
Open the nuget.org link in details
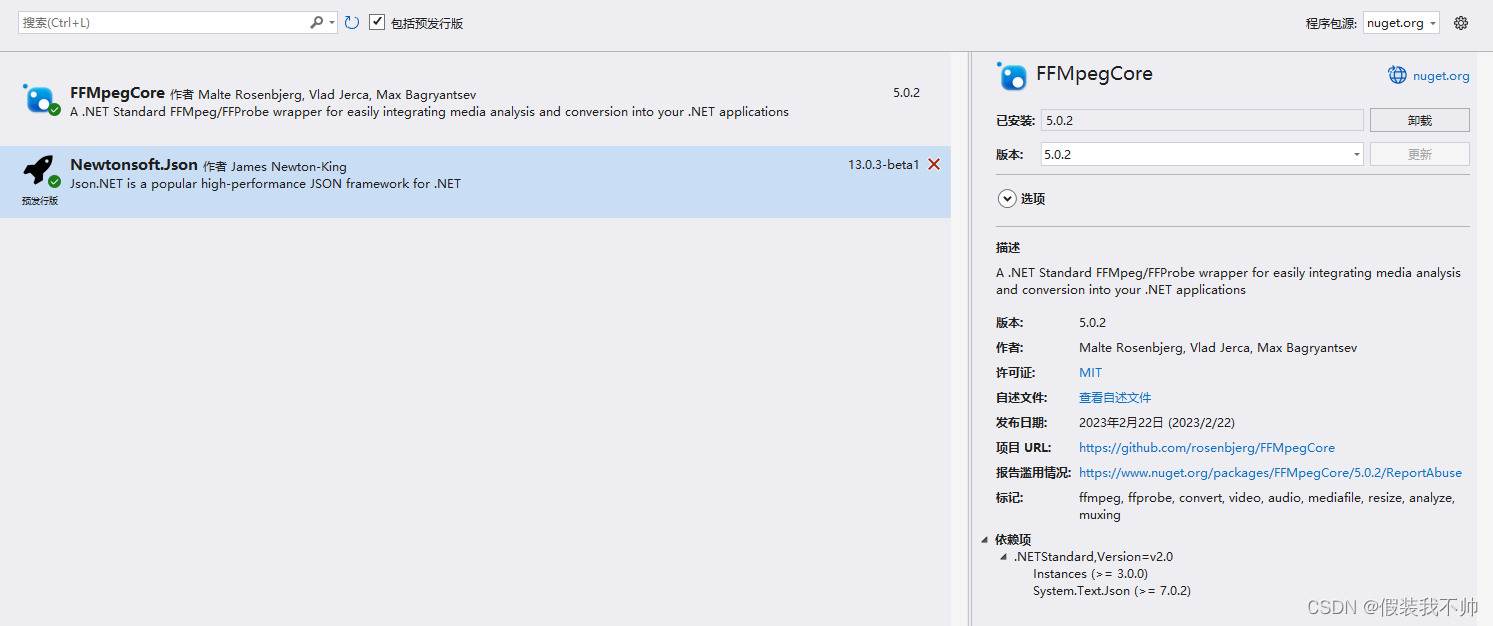[x=1441, y=76]
